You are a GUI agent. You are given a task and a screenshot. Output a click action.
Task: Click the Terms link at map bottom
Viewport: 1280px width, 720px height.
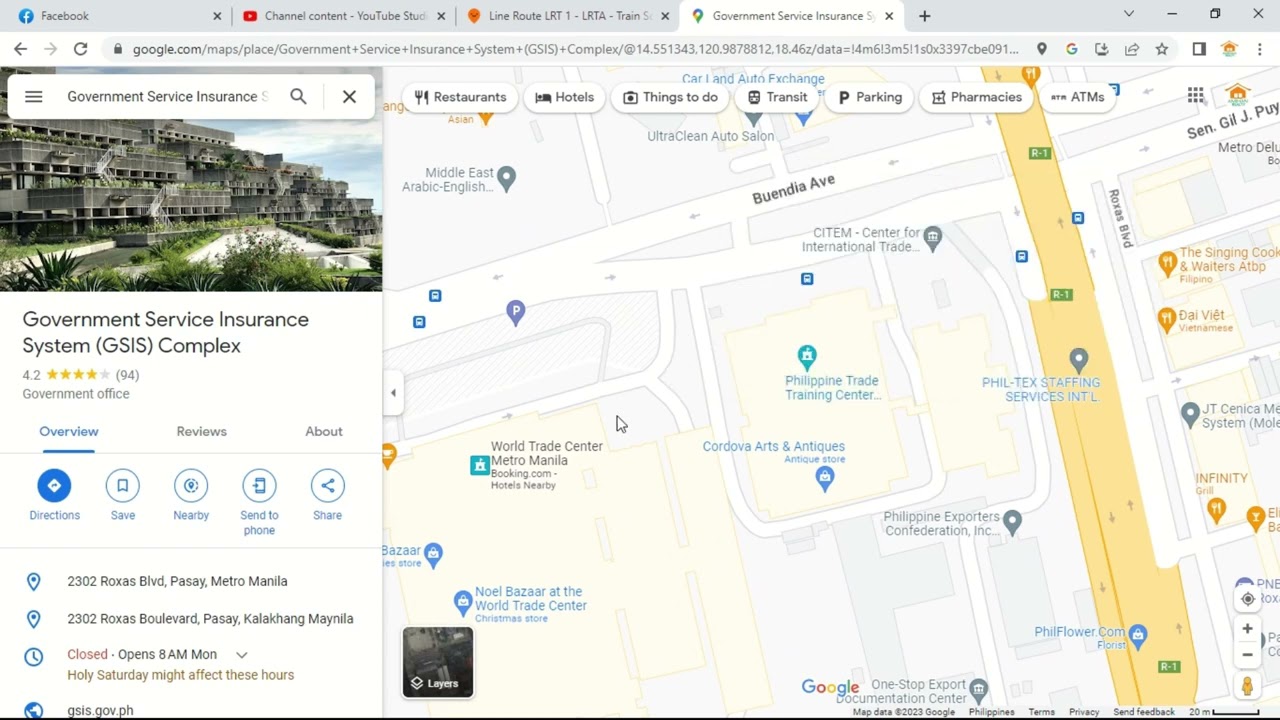coord(1041,712)
